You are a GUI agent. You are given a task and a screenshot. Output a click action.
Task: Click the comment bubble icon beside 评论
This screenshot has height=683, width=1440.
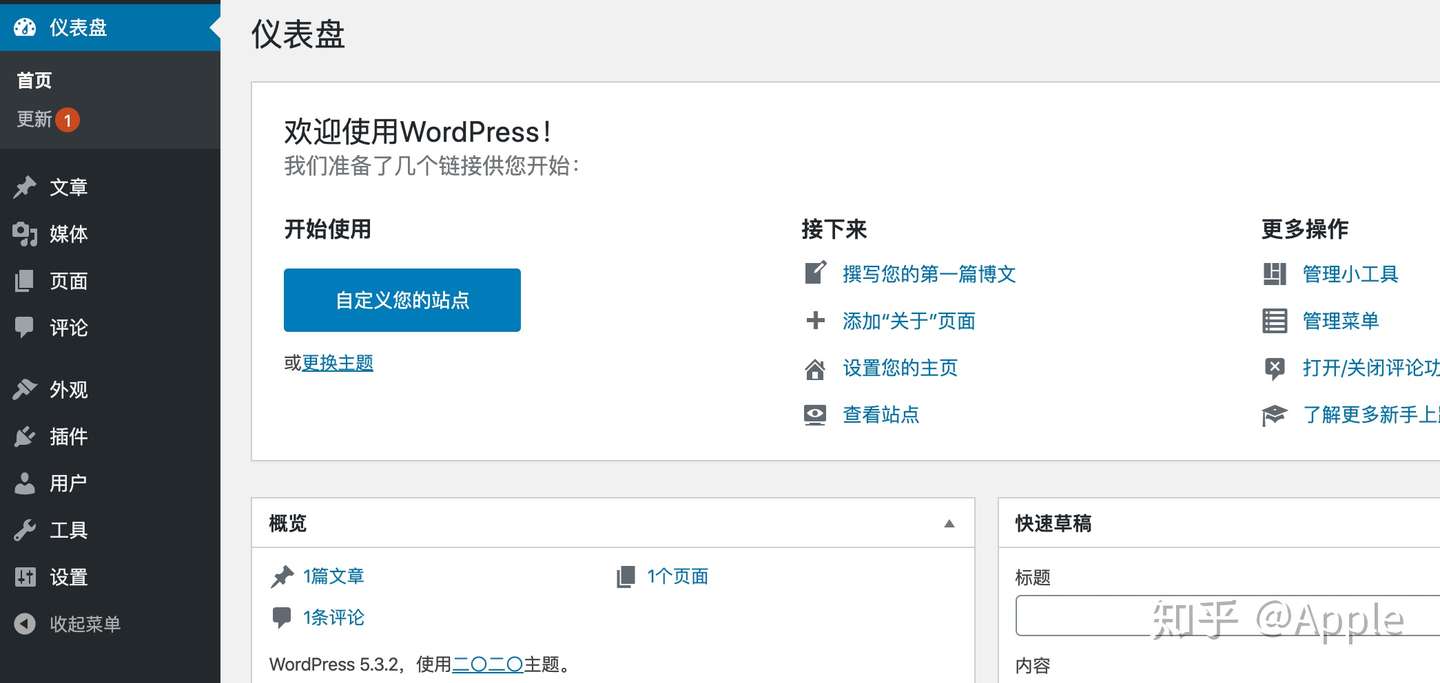25,328
